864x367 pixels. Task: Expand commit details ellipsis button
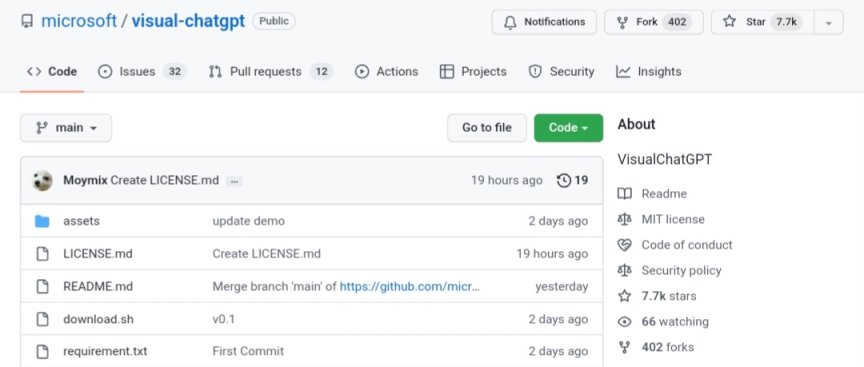[234, 181]
